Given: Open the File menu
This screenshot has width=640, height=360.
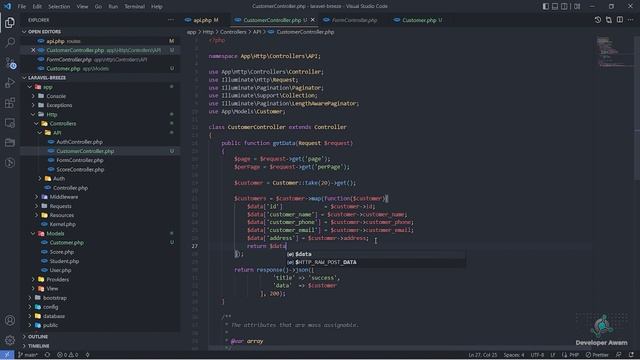Looking at the screenshot, I should coord(22,7).
